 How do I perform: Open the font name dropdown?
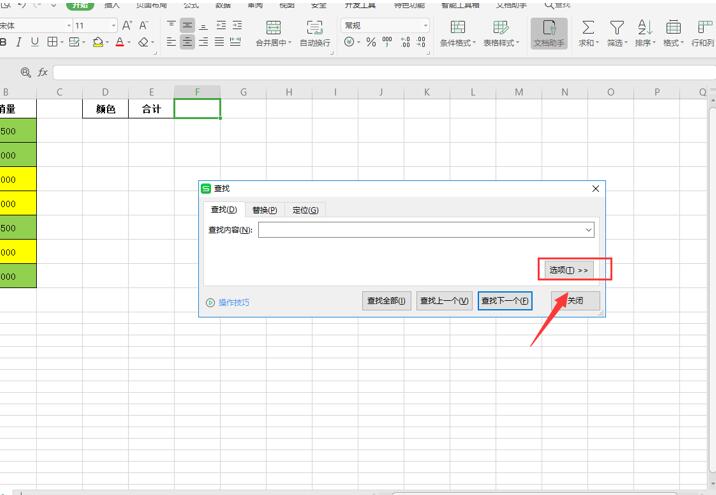[68, 26]
